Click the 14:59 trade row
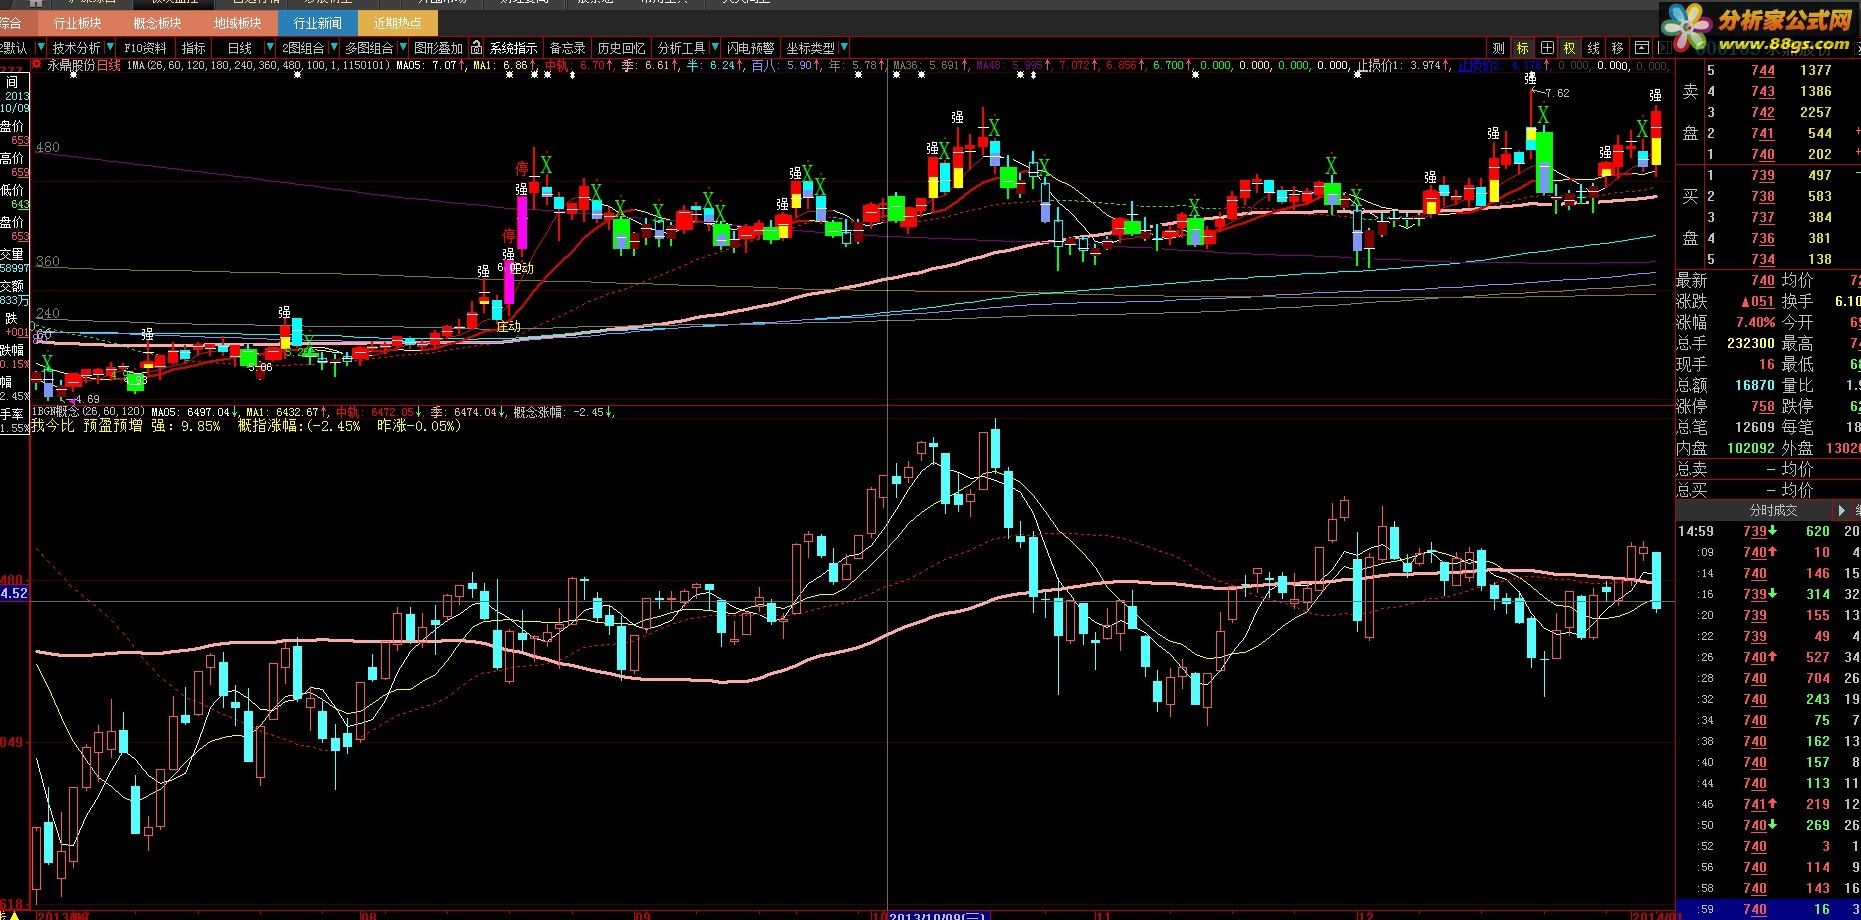The height and width of the screenshot is (920, 1861). click(1767, 532)
